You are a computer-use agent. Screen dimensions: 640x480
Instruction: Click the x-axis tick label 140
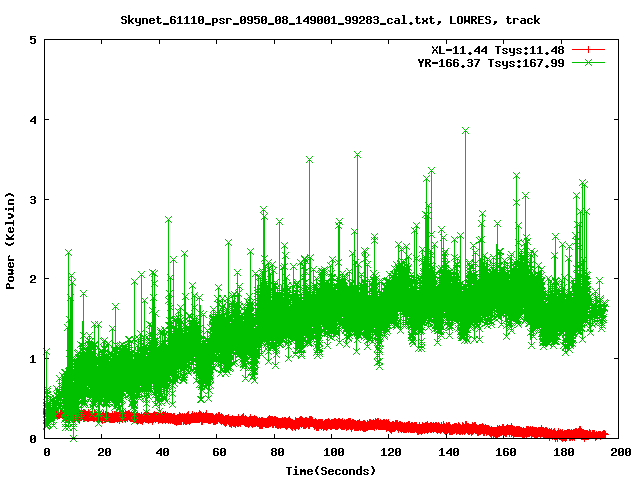click(x=447, y=453)
